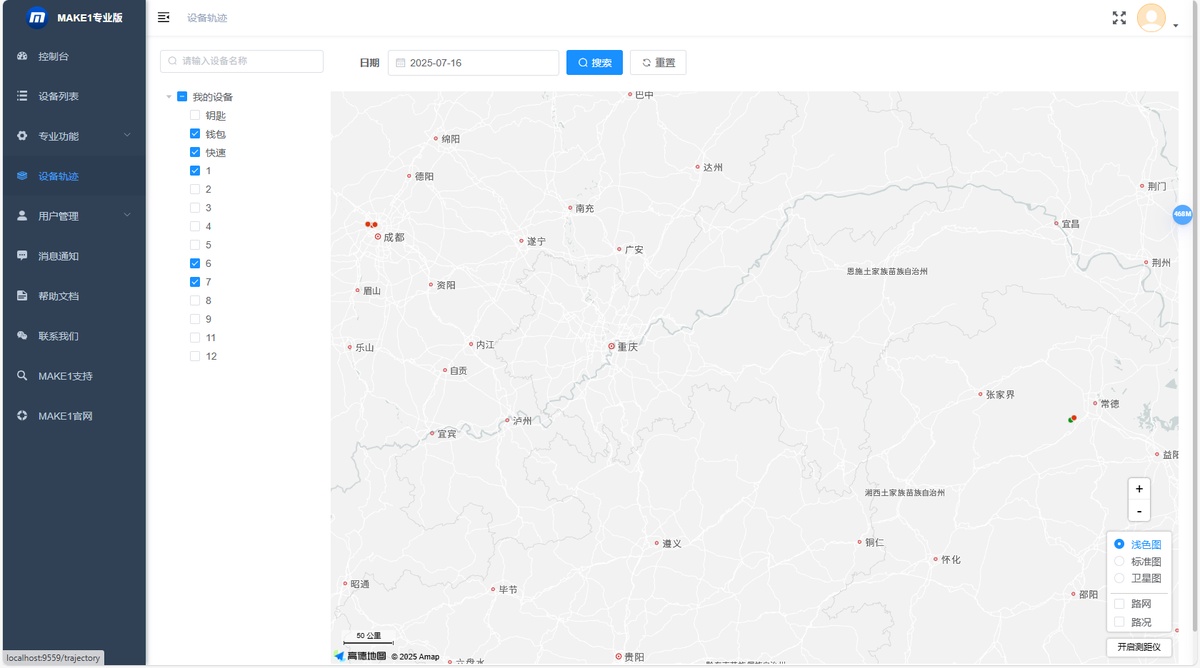Click the 重置 reset button
The width and height of the screenshot is (1200, 668).
pos(658,62)
